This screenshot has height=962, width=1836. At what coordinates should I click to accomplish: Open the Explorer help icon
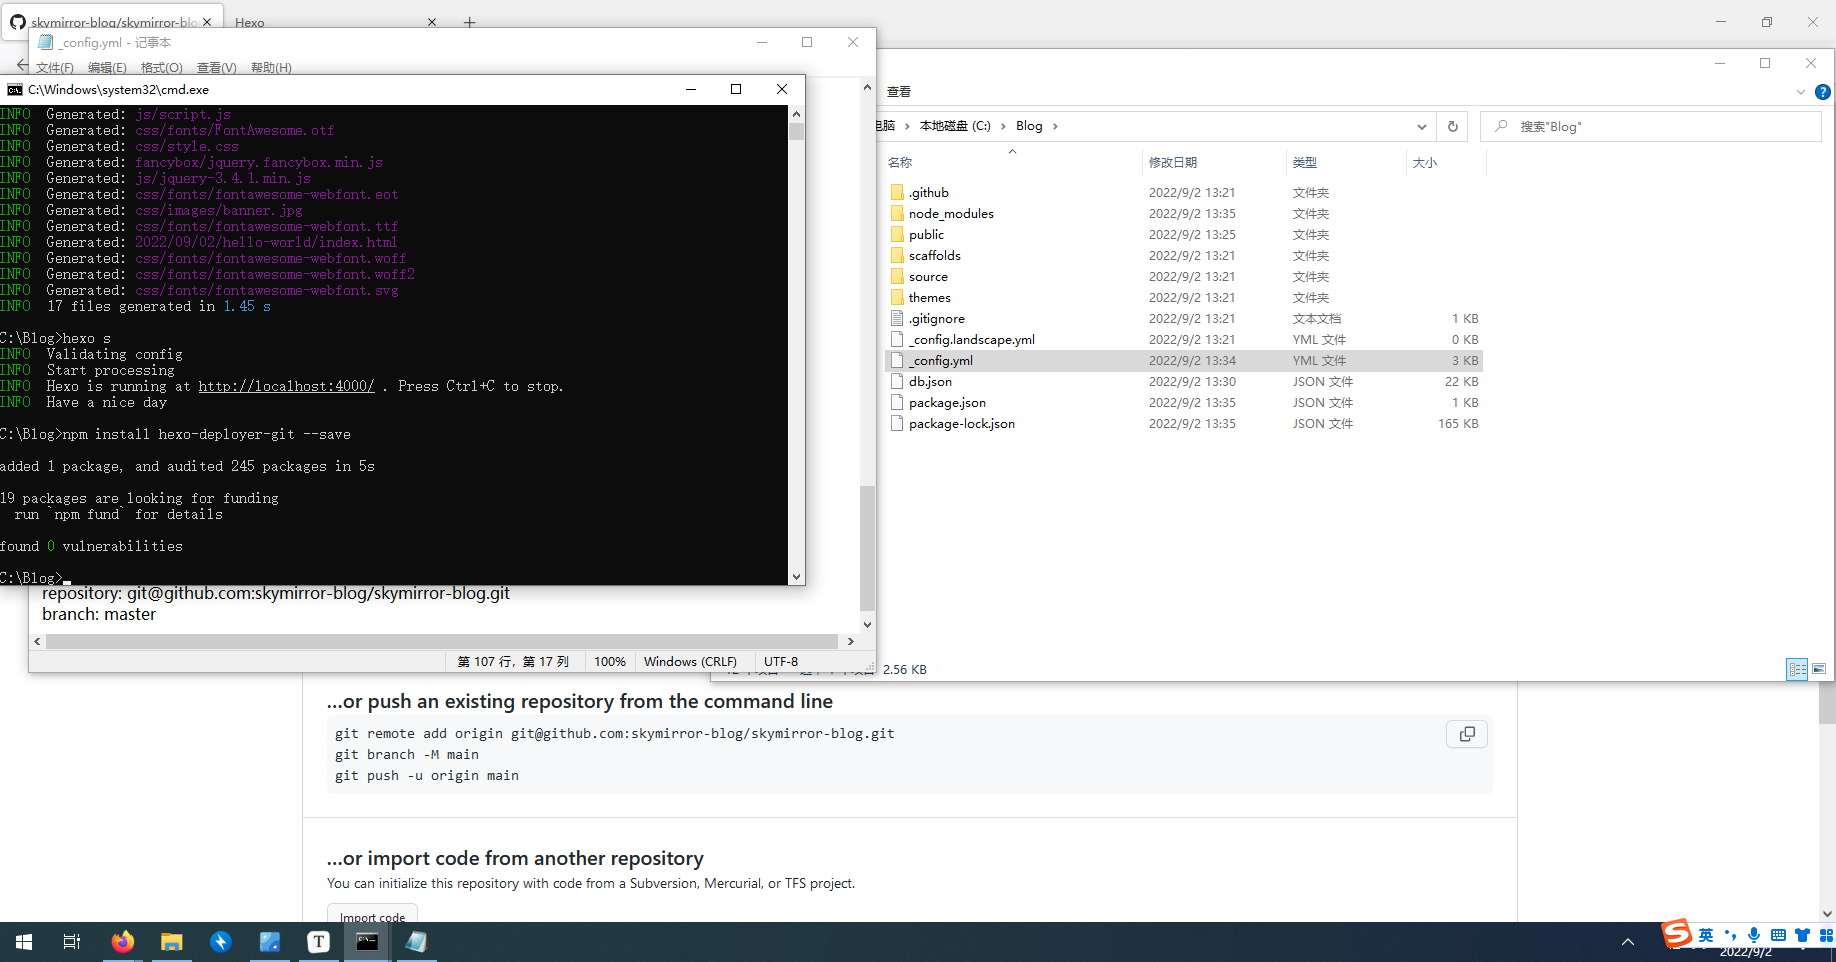click(x=1823, y=92)
